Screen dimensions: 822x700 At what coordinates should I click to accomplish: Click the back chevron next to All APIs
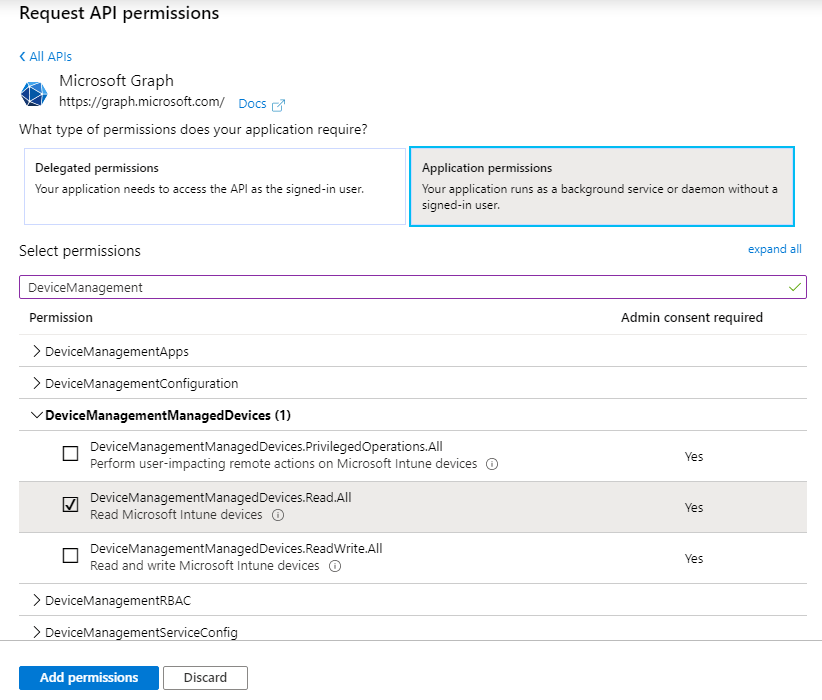pyautogui.click(x=23, y=57)
